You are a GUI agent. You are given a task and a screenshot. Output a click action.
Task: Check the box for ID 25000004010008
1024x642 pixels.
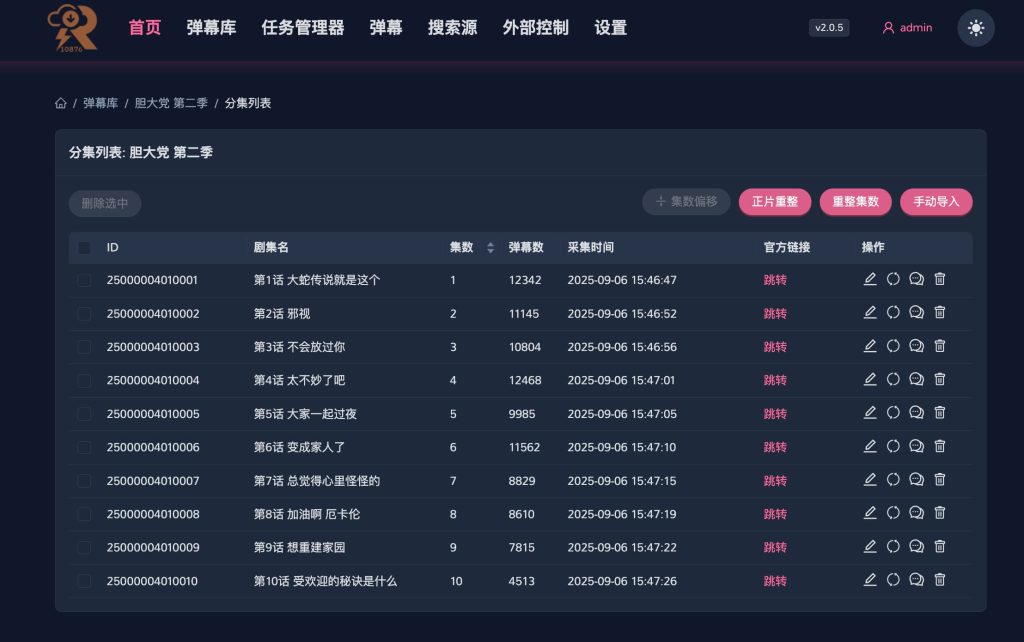coord(84,515)
